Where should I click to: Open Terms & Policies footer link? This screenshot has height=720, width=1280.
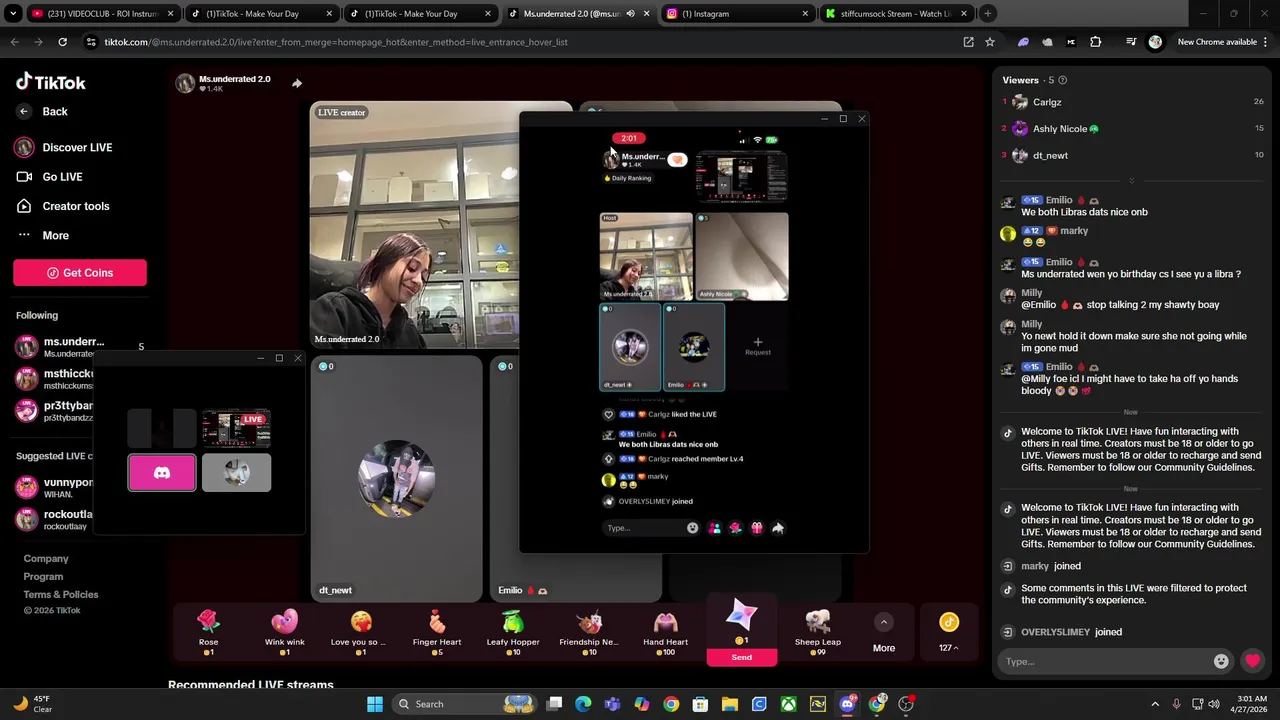(x=61, y=594)
